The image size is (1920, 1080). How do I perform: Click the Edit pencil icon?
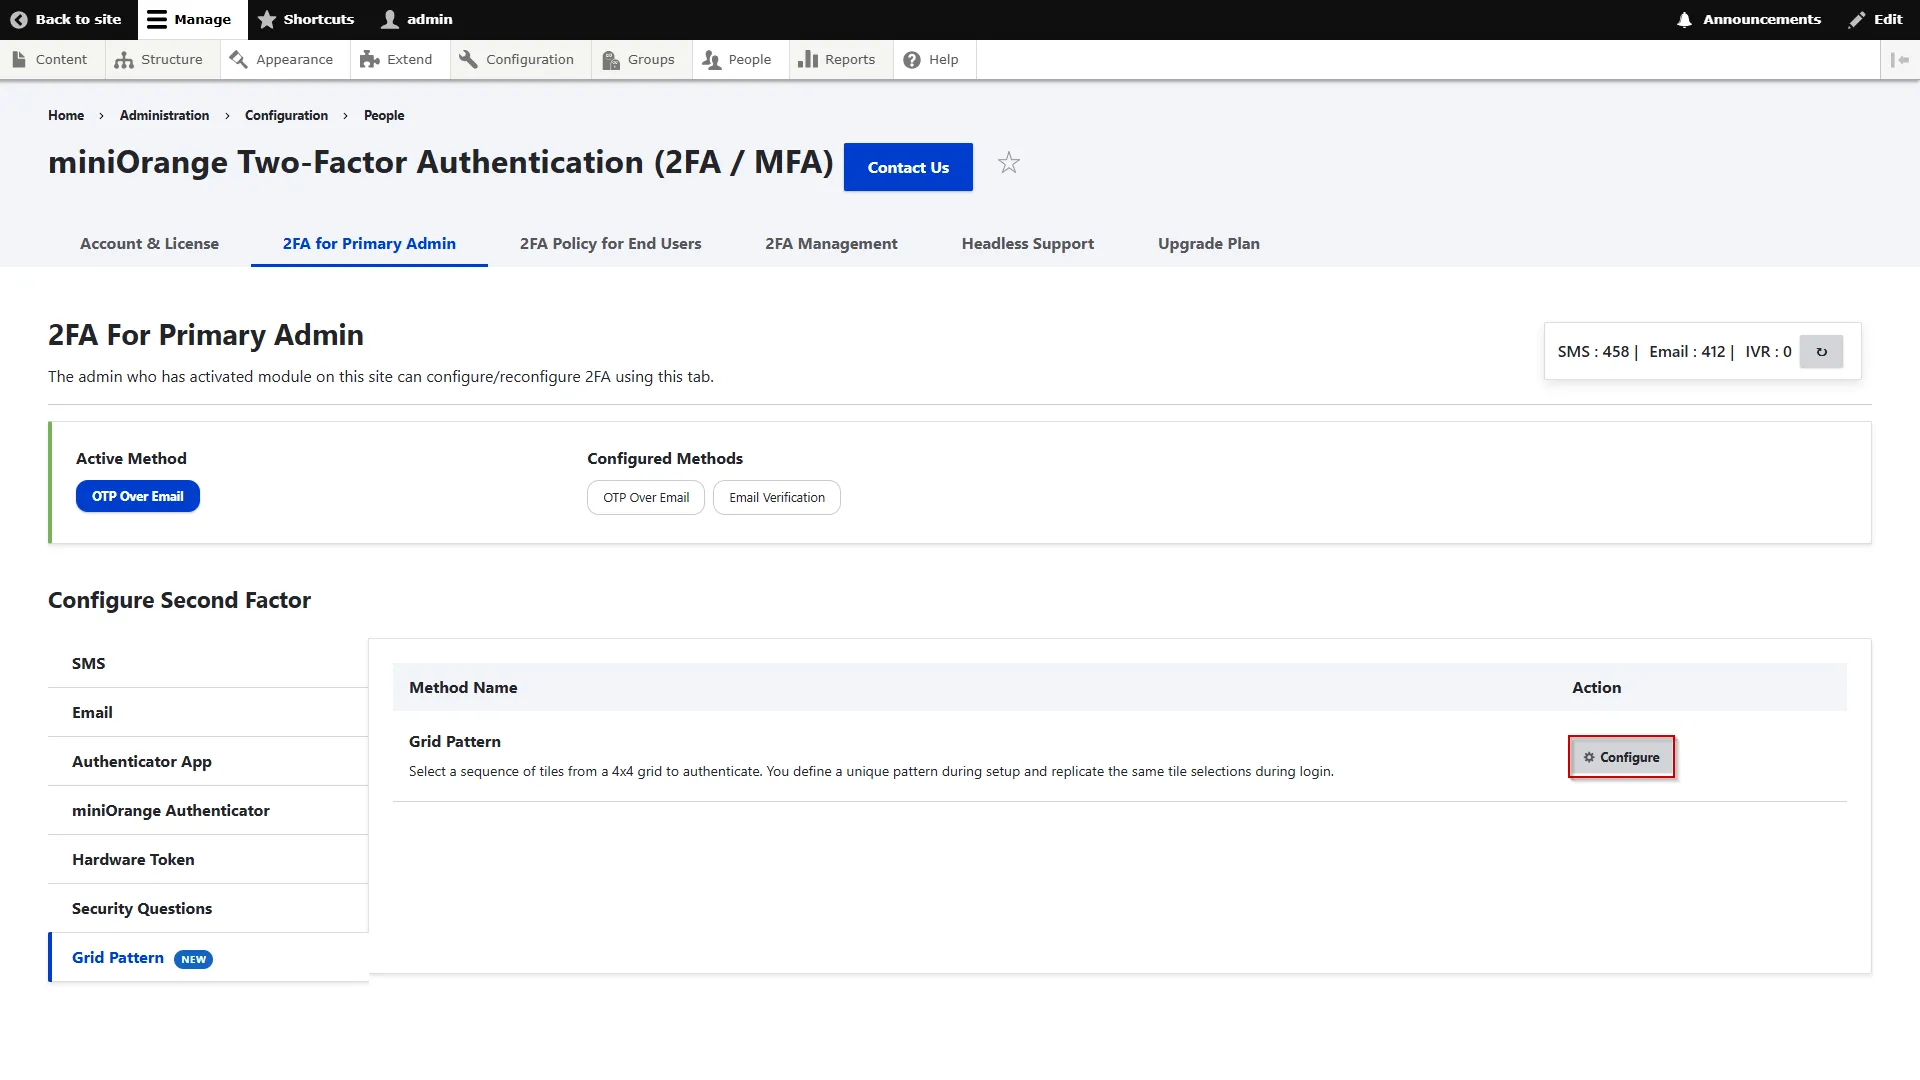(1857, 19)
